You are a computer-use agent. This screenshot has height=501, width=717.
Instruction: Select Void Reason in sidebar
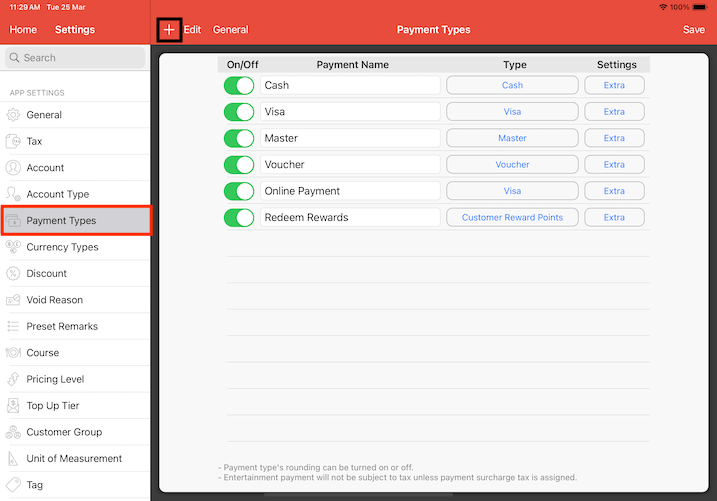(75, 300)
